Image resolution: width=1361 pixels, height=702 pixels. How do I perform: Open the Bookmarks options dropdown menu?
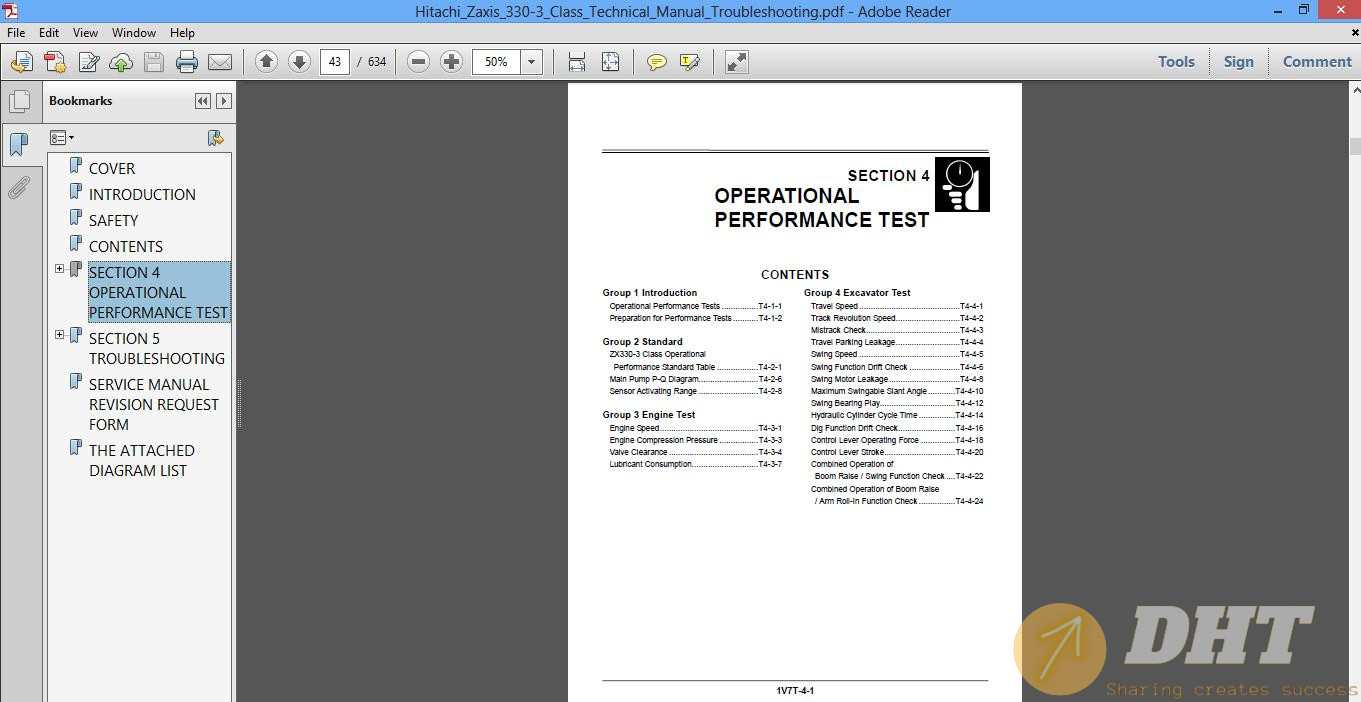(x=62, y=138)
